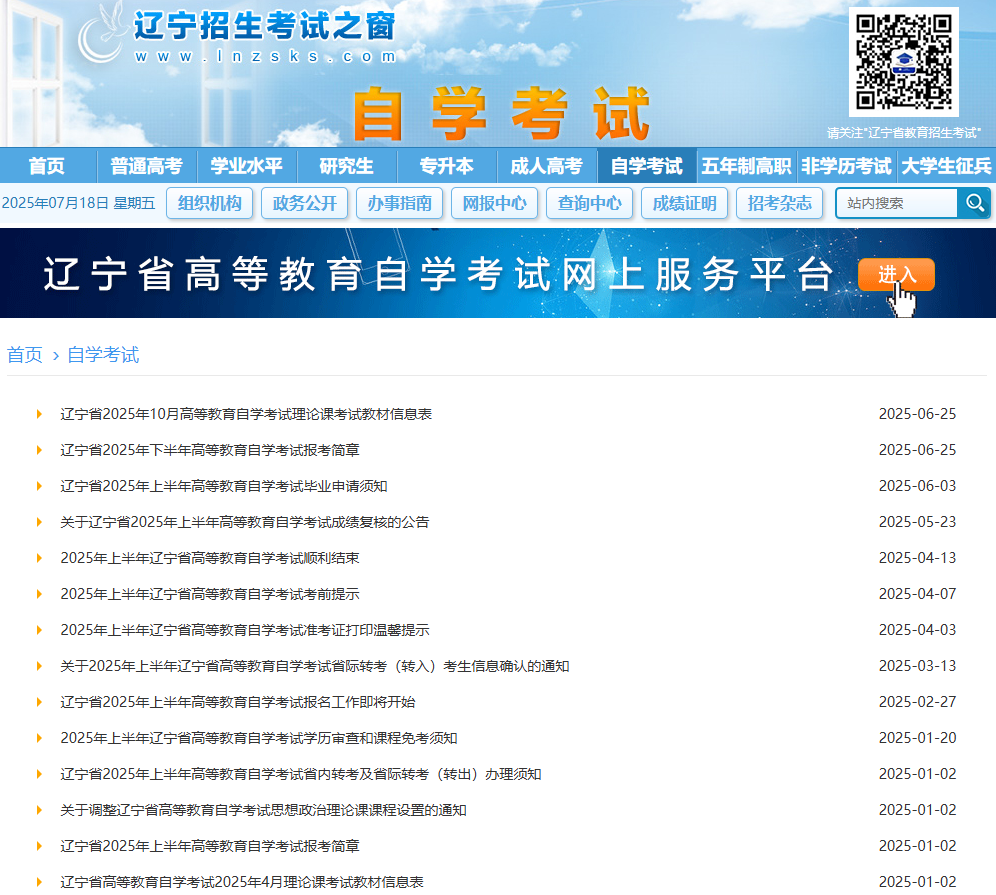Click the Liaoning exam site logo

click(238, 36)
